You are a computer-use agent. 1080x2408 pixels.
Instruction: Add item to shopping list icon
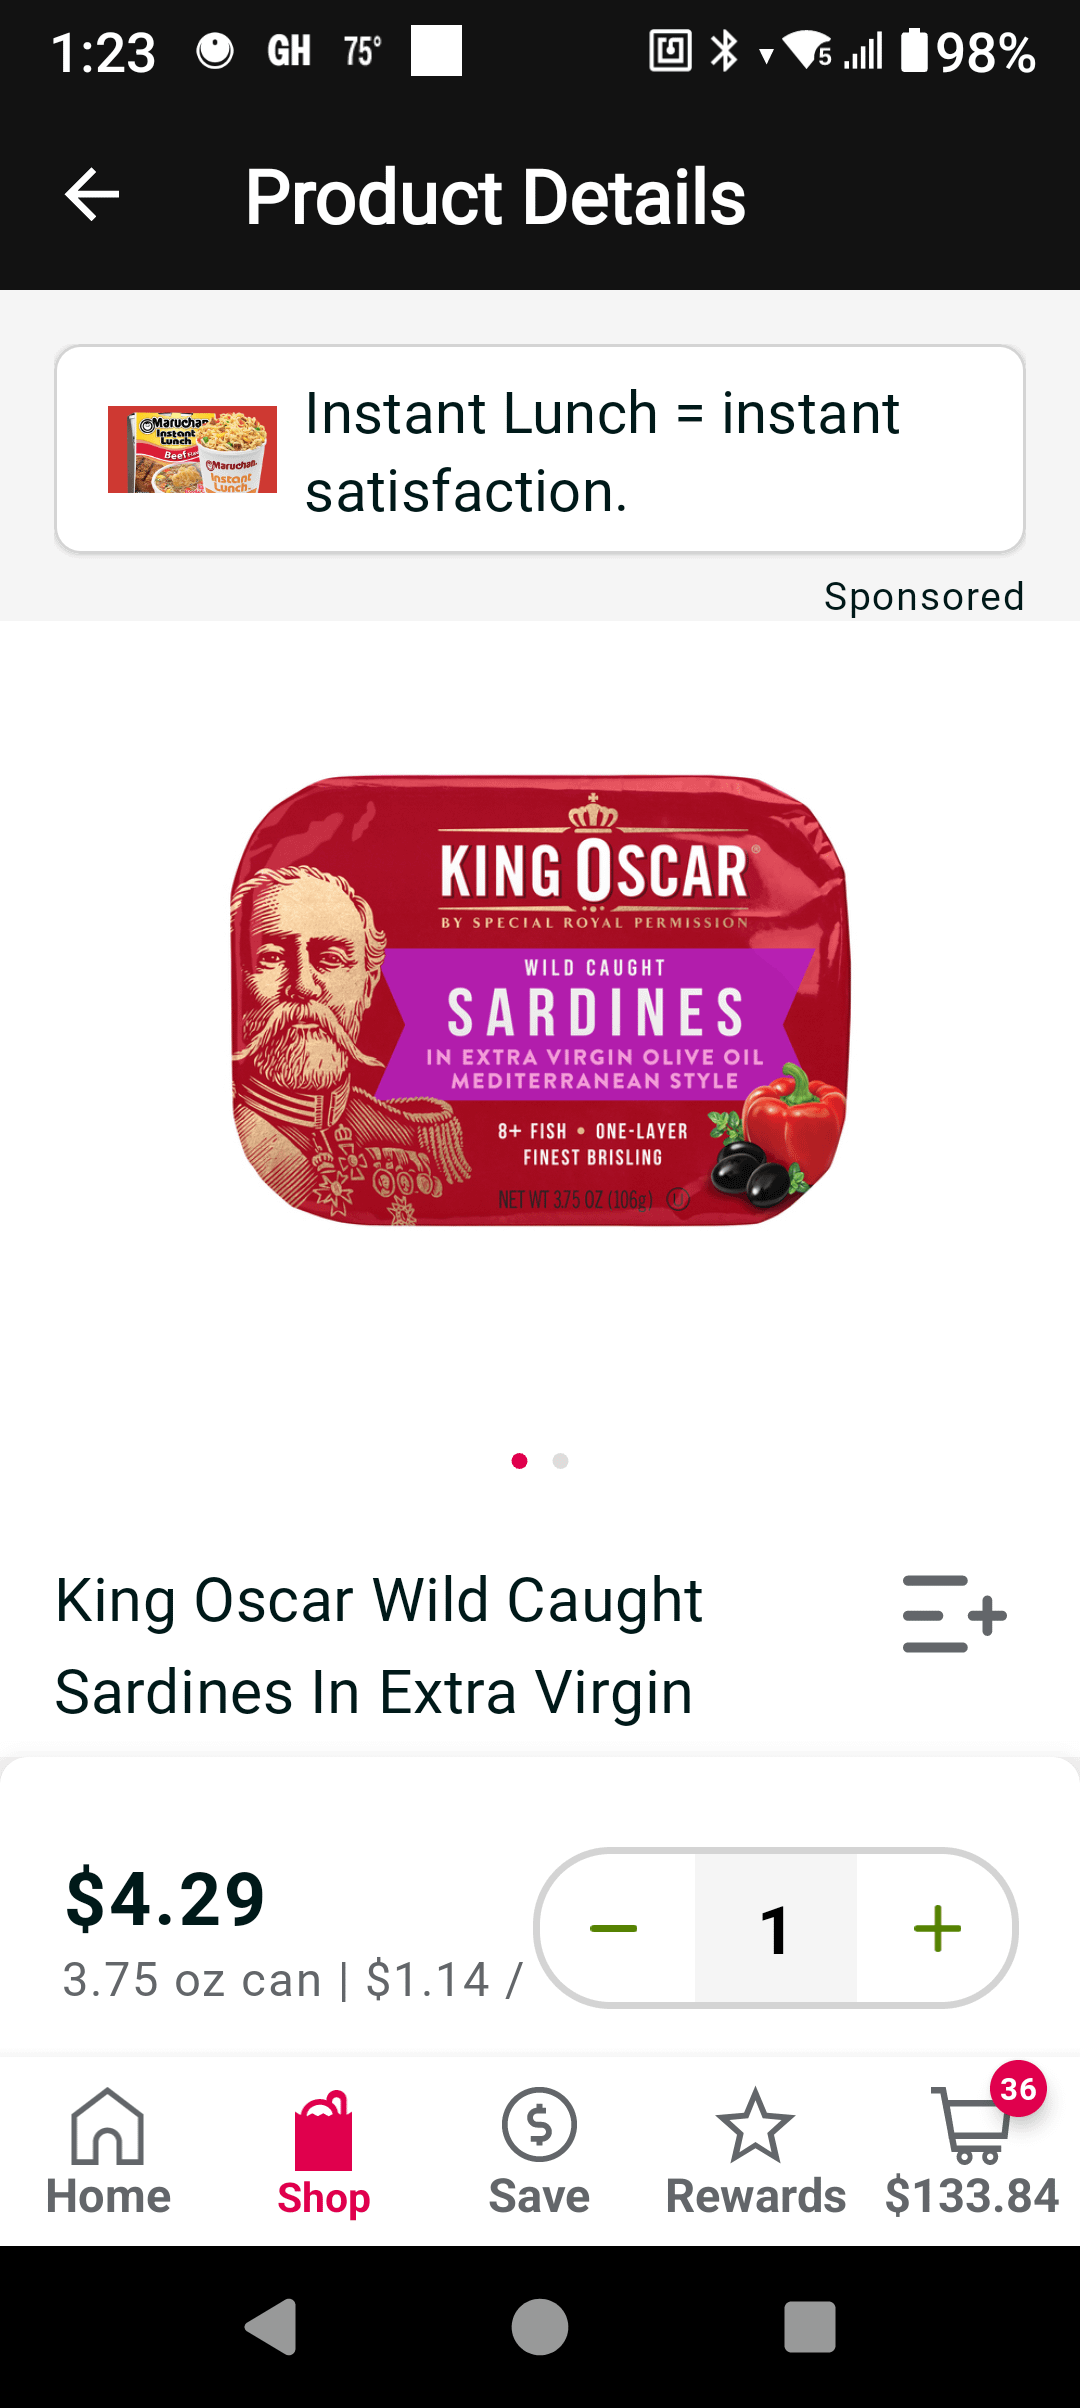click(x=954, y=1614)
